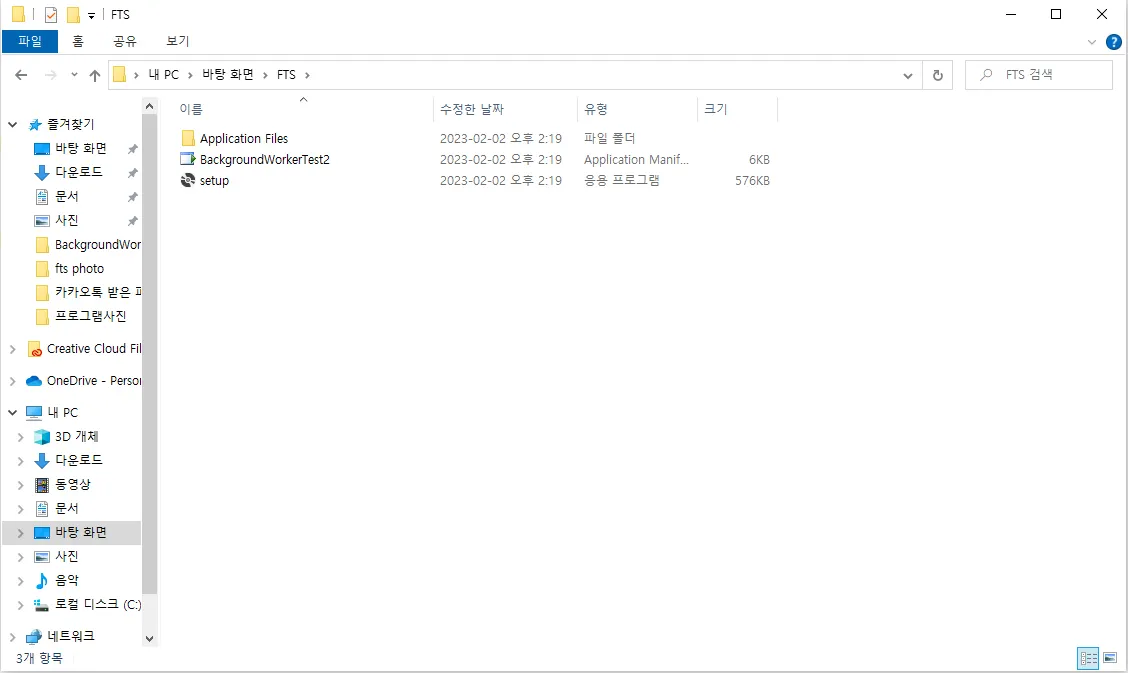
Task: Select the Application Files folder icon
Action: [x=188, y=138]
